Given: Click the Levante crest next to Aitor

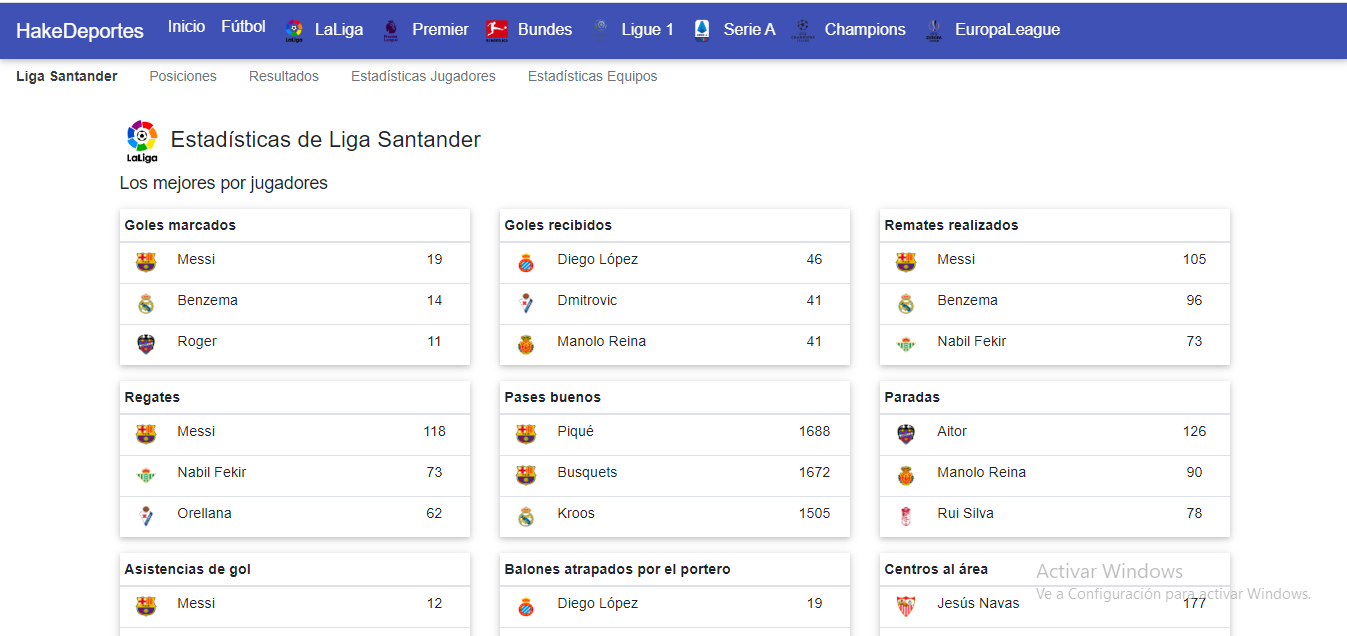Looking at the screenshot, I should pos(906,433).
